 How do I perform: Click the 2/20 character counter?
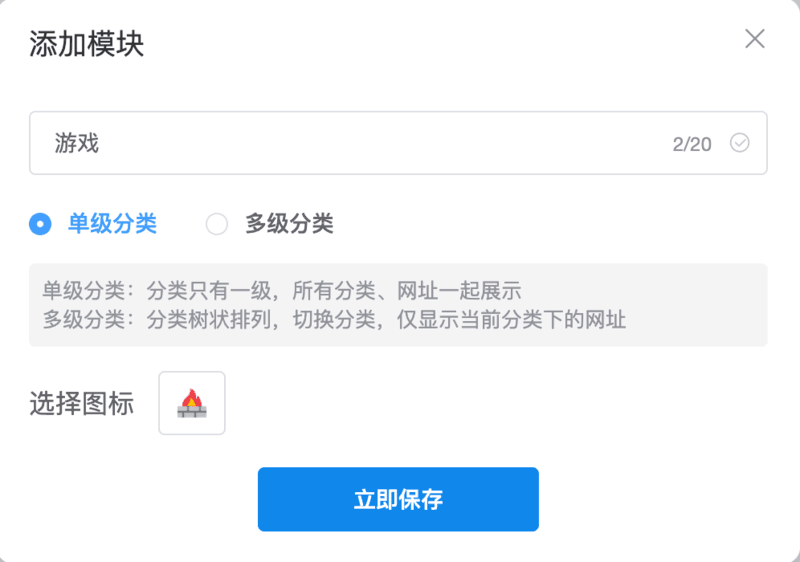692,144
